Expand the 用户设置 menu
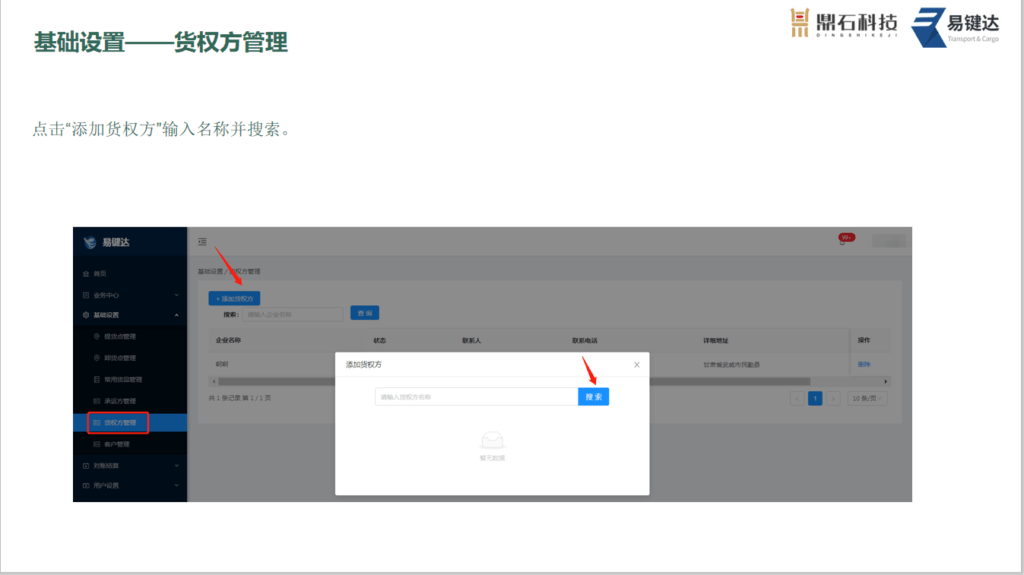Viewport: 1024px width, 575px height. [130, 485]
